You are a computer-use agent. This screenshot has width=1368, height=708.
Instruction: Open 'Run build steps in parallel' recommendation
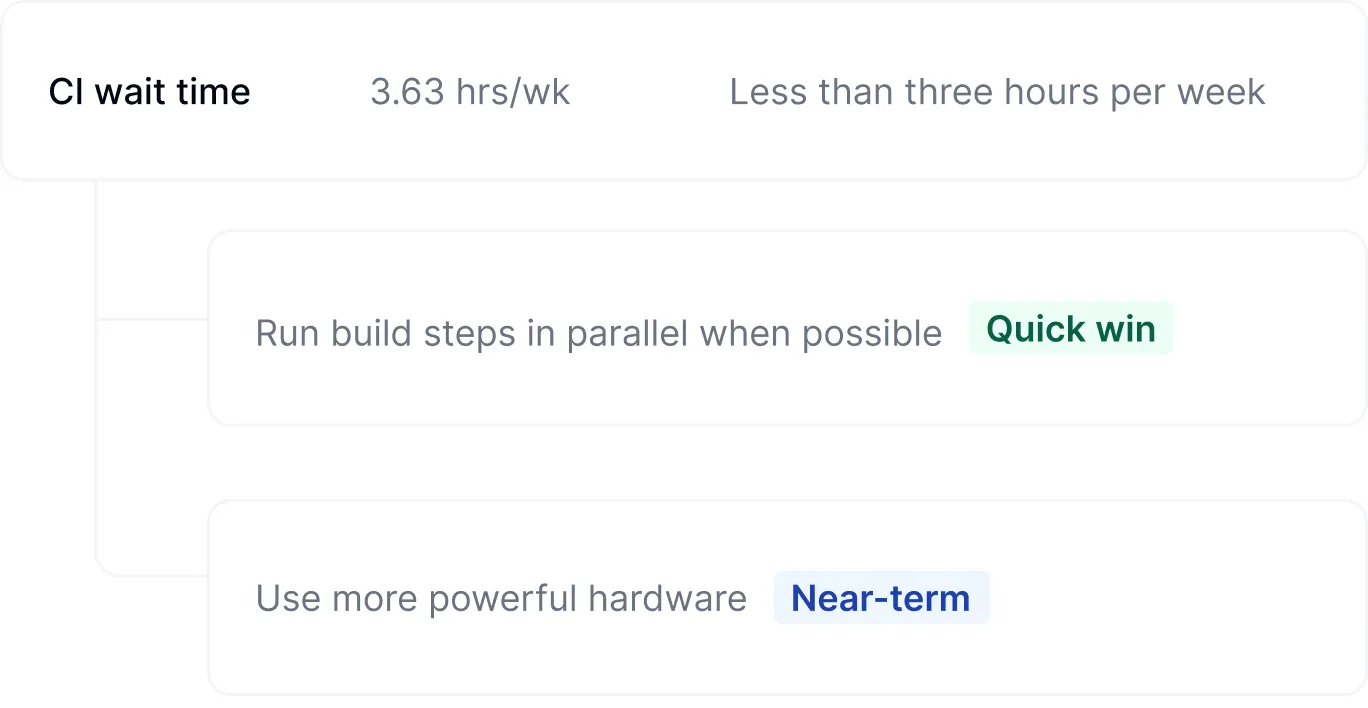pyautogui.click(x=598, y=333)
